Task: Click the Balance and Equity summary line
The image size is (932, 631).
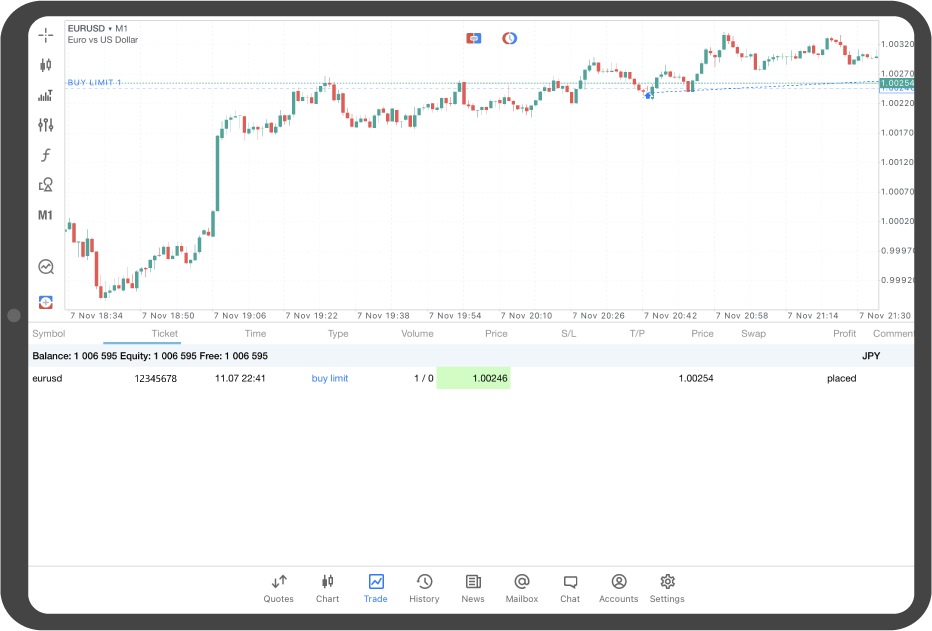Action: (x=150, y=356)
